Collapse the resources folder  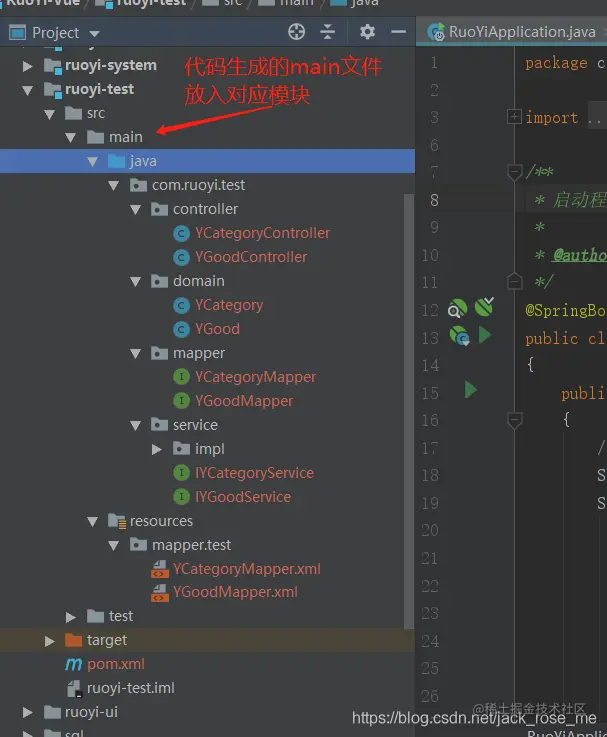[x=93, y=521]
